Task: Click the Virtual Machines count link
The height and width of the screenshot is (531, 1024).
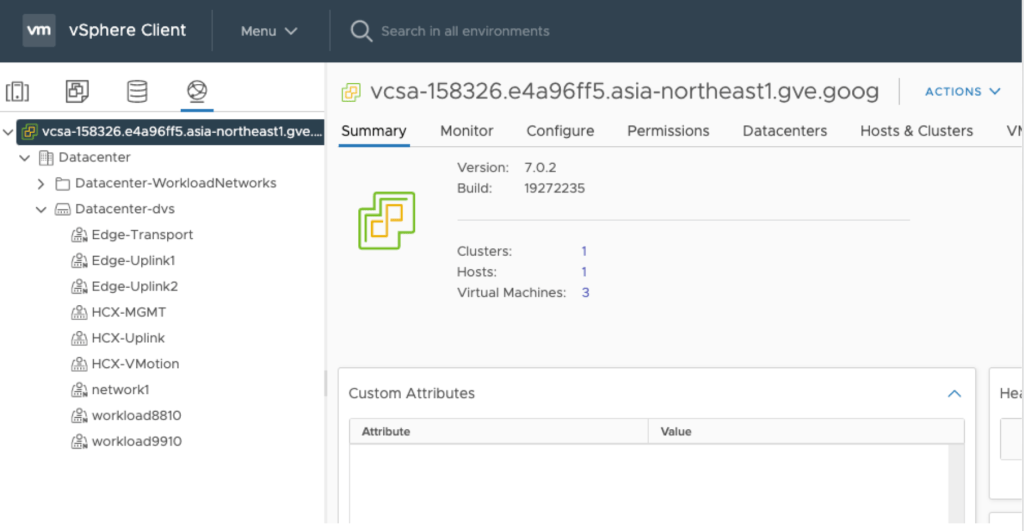Action: 585,293
